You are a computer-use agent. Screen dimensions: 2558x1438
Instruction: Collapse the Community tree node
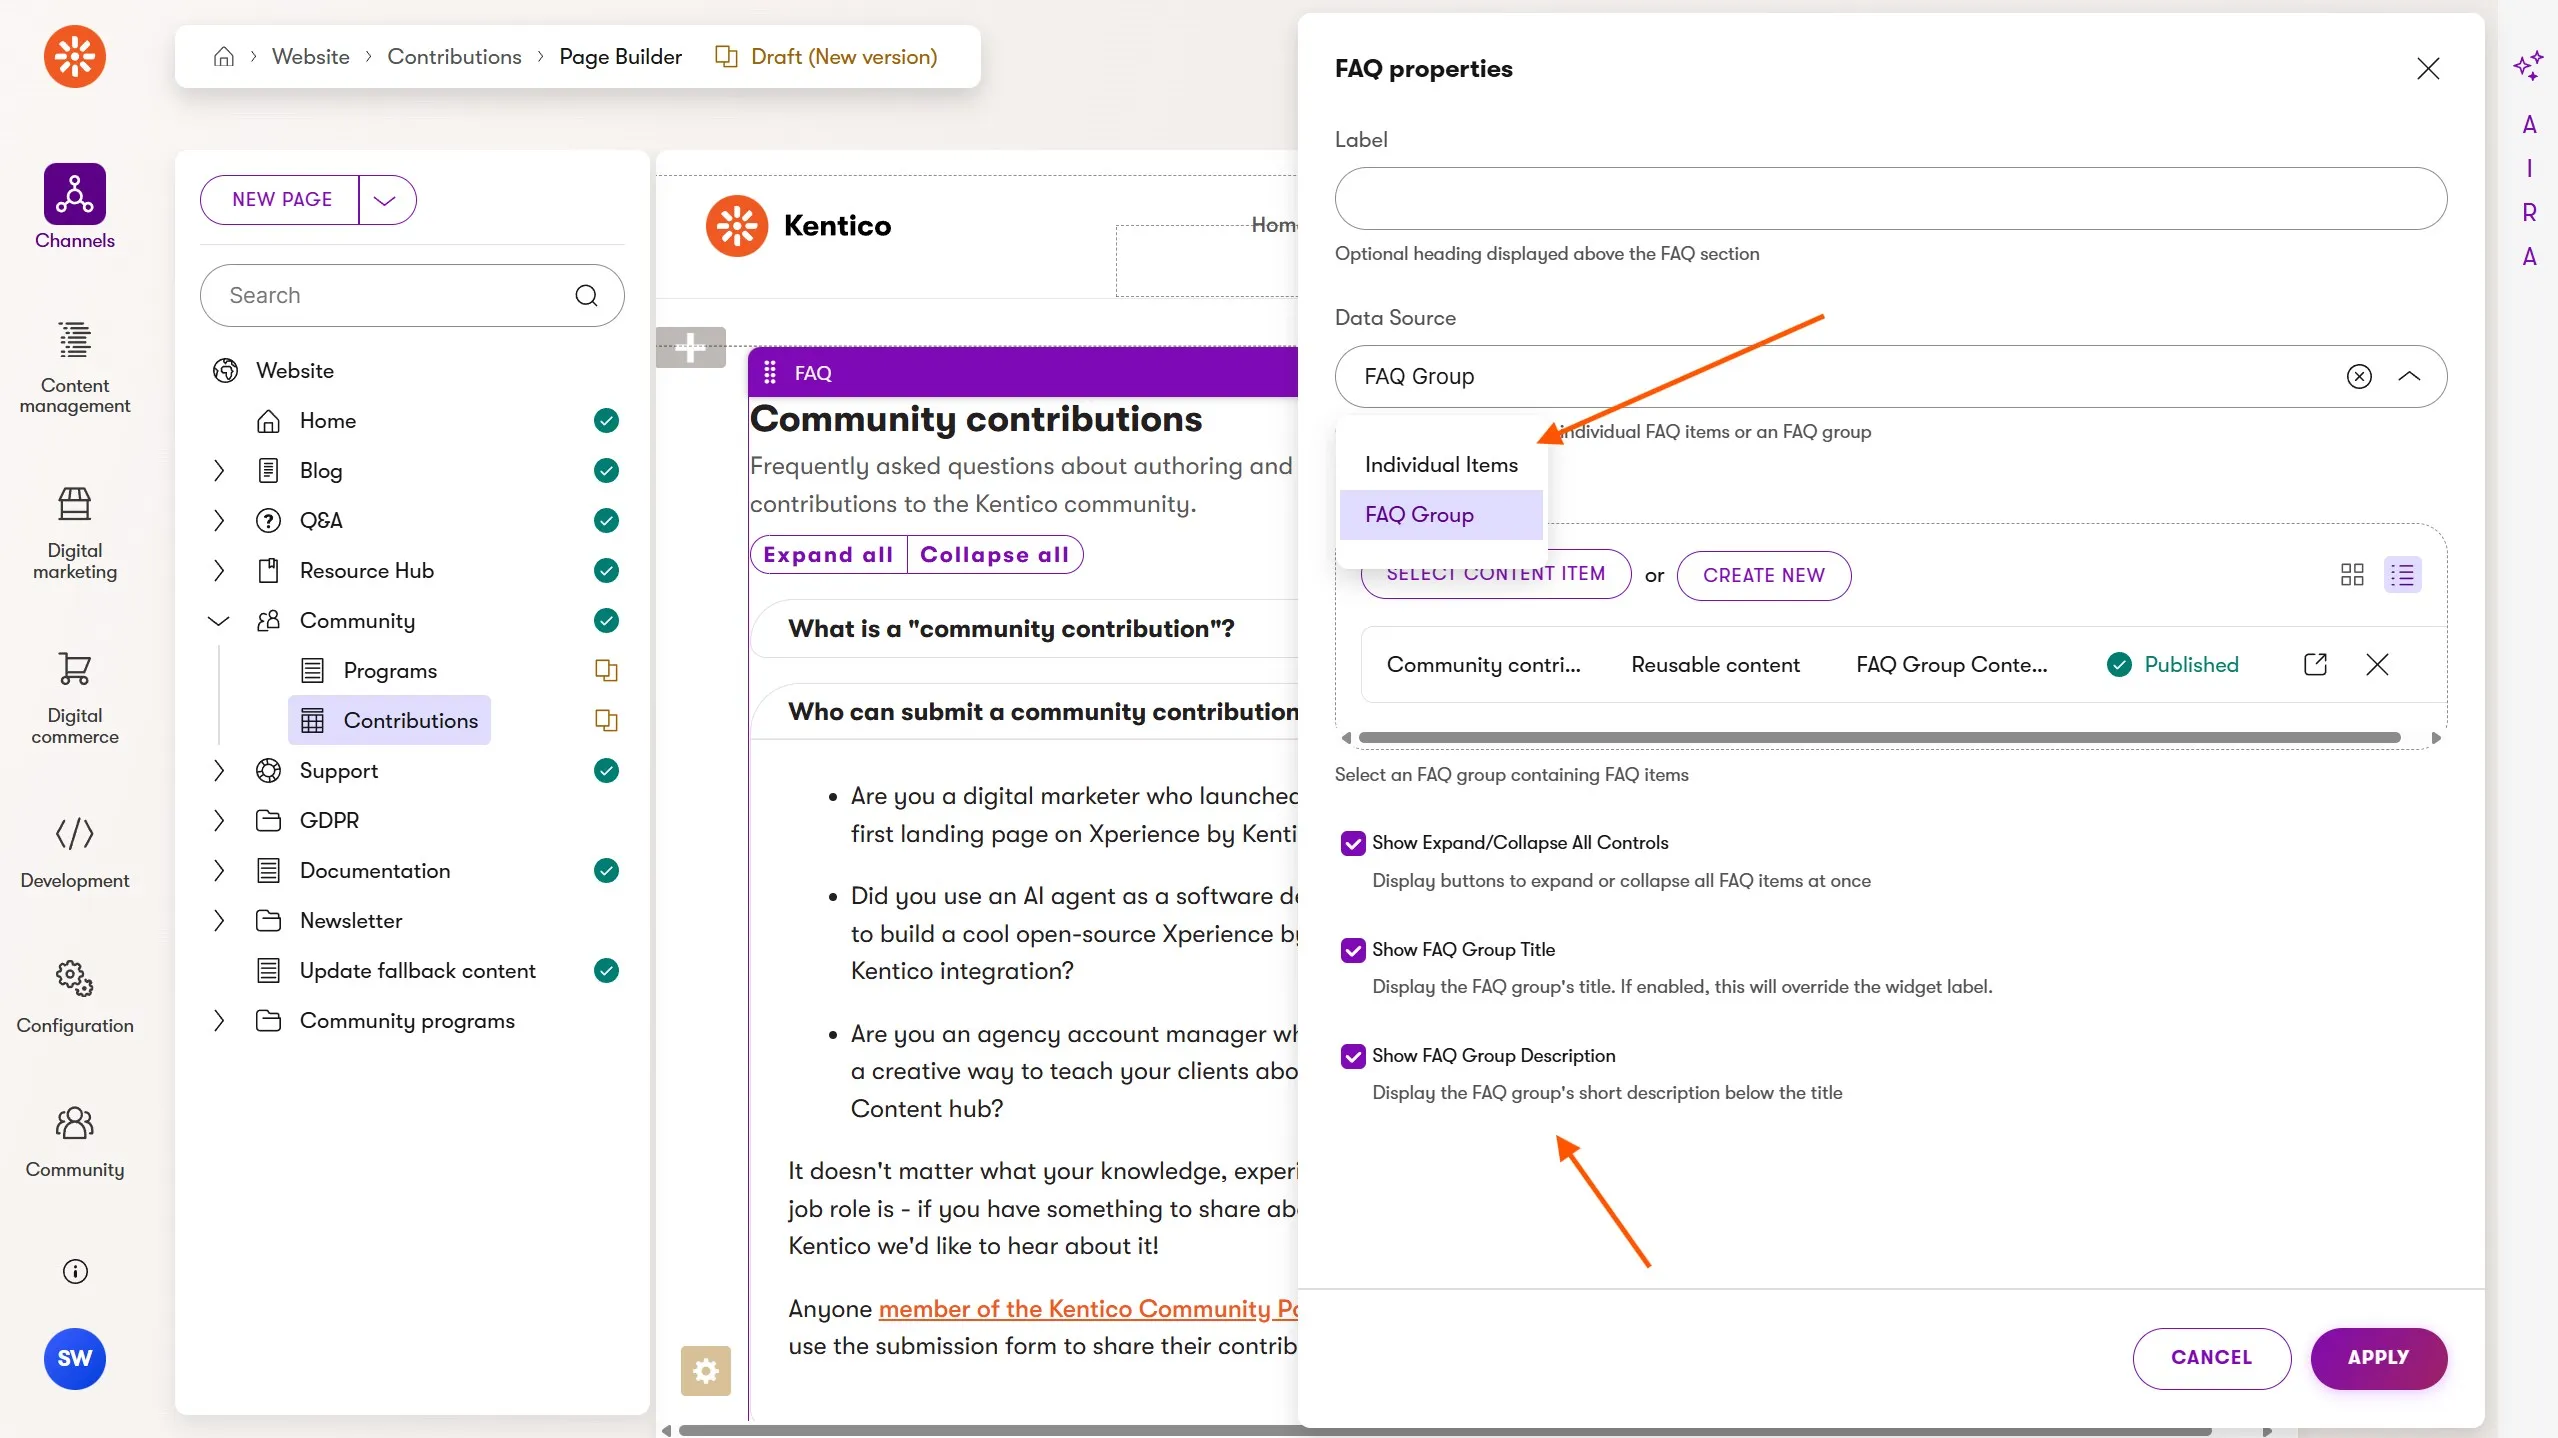pos(218,621)
